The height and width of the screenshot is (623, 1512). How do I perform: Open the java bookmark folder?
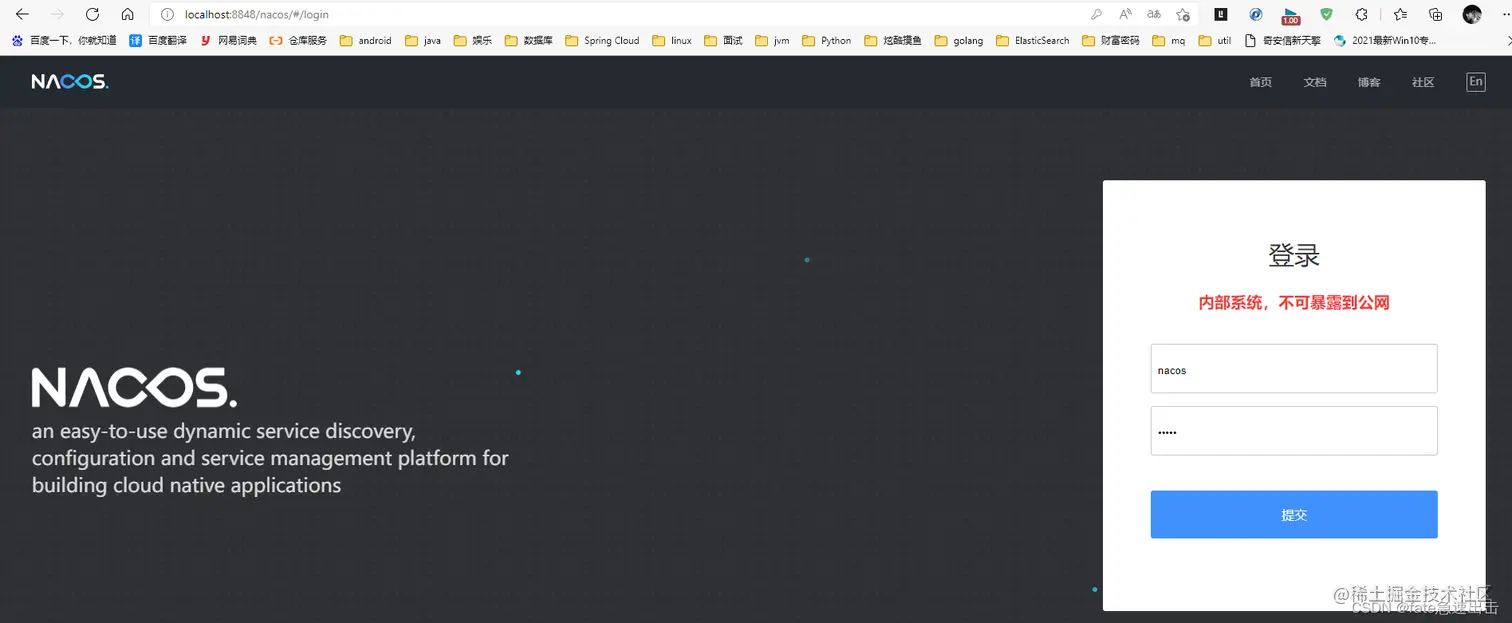(423, 41)
